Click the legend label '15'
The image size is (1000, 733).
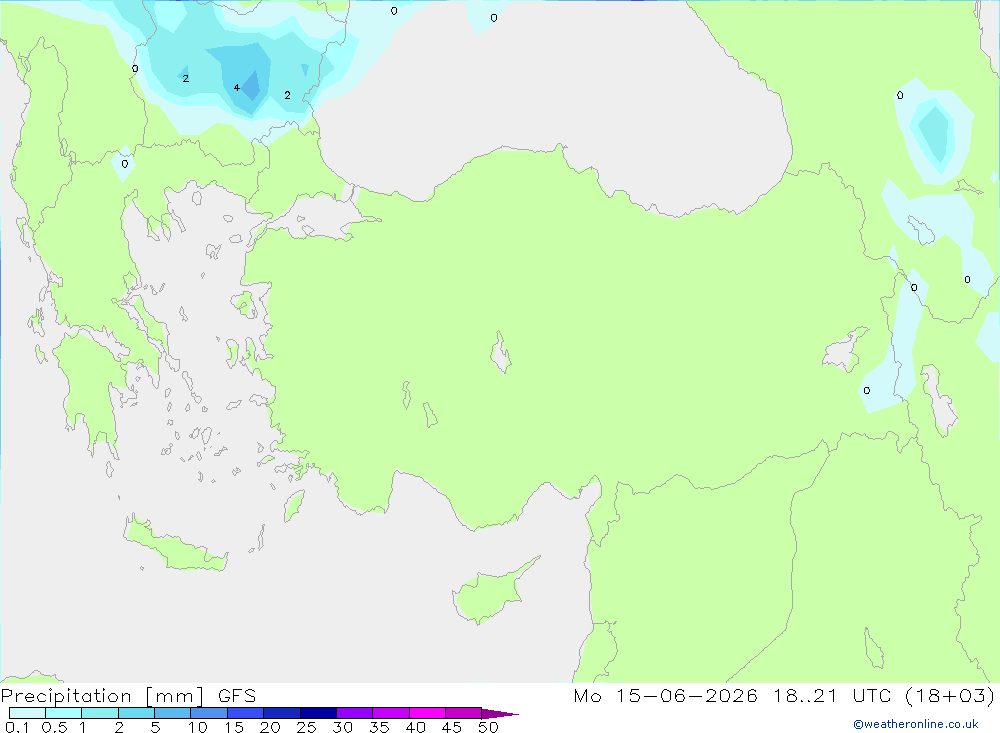pos(234,727)
